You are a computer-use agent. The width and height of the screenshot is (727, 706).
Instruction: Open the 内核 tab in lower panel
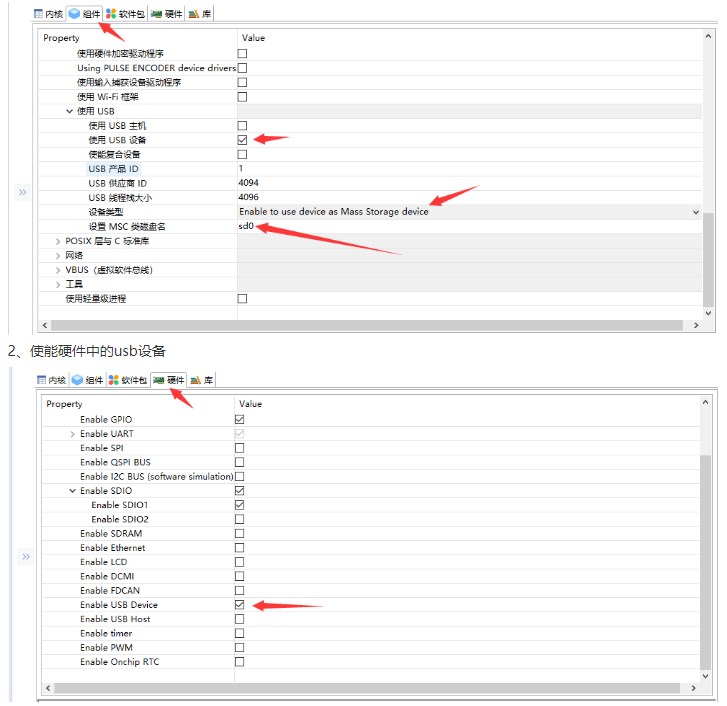tap(51, 380)
